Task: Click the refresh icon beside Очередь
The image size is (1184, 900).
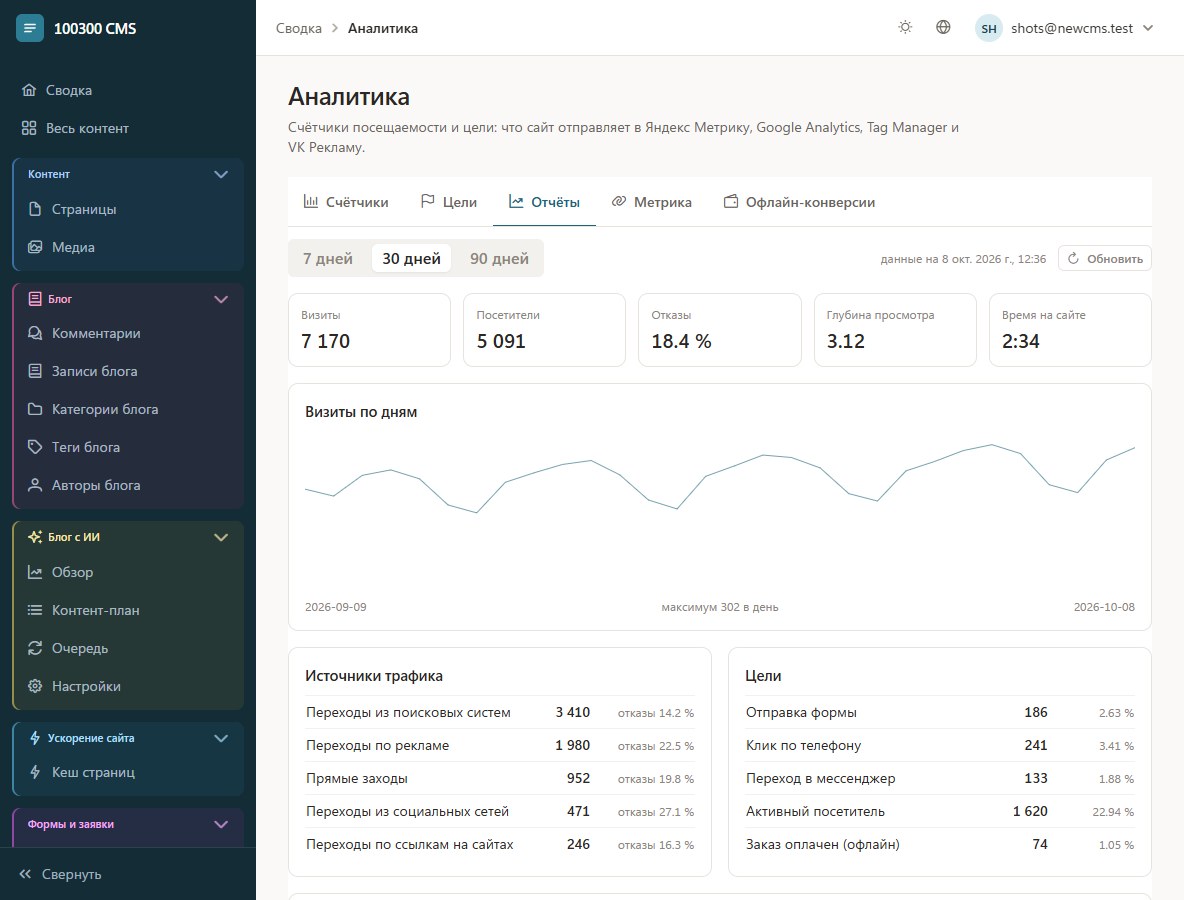Action: [35, 648]
